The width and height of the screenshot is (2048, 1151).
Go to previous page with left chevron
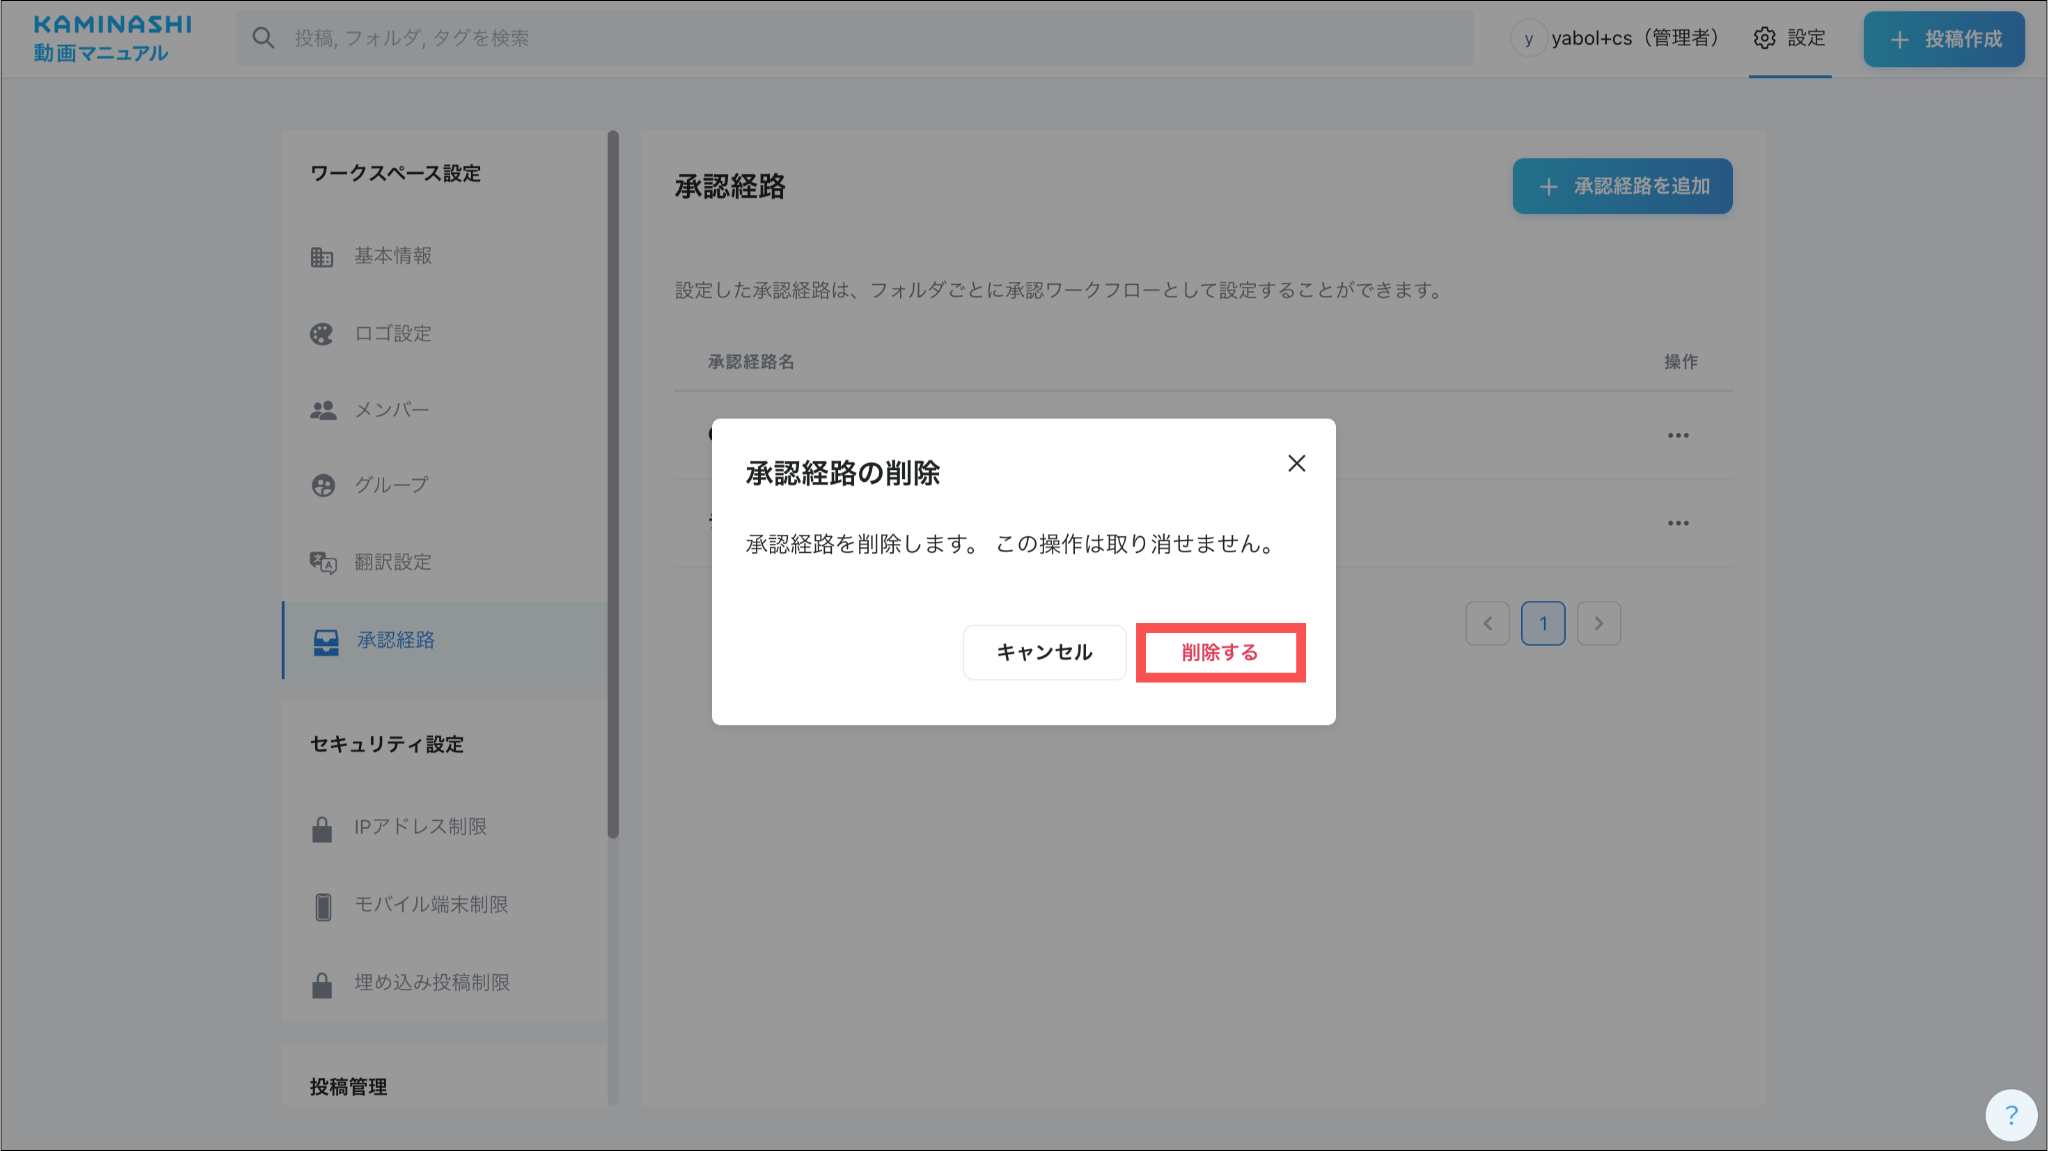tap(1487, 624)
